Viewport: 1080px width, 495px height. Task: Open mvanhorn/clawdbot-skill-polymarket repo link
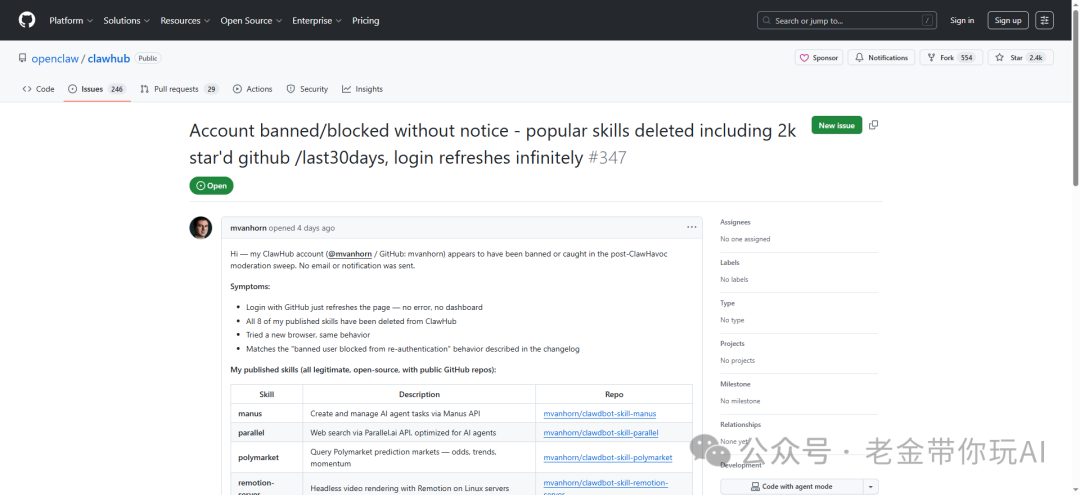click(x=608, y=457)
